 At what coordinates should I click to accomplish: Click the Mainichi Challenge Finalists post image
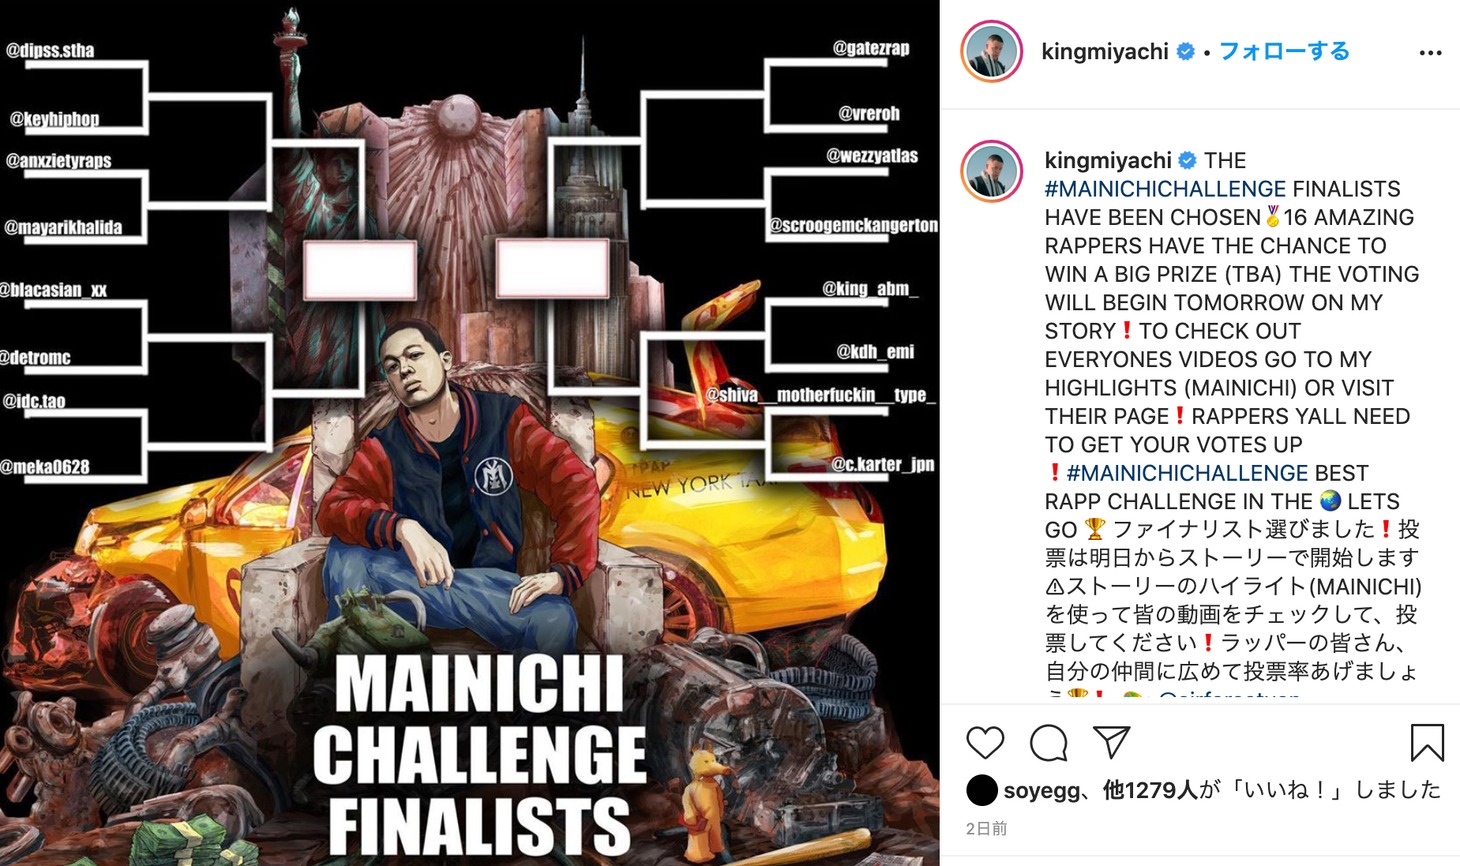click(x=469, y=433)
